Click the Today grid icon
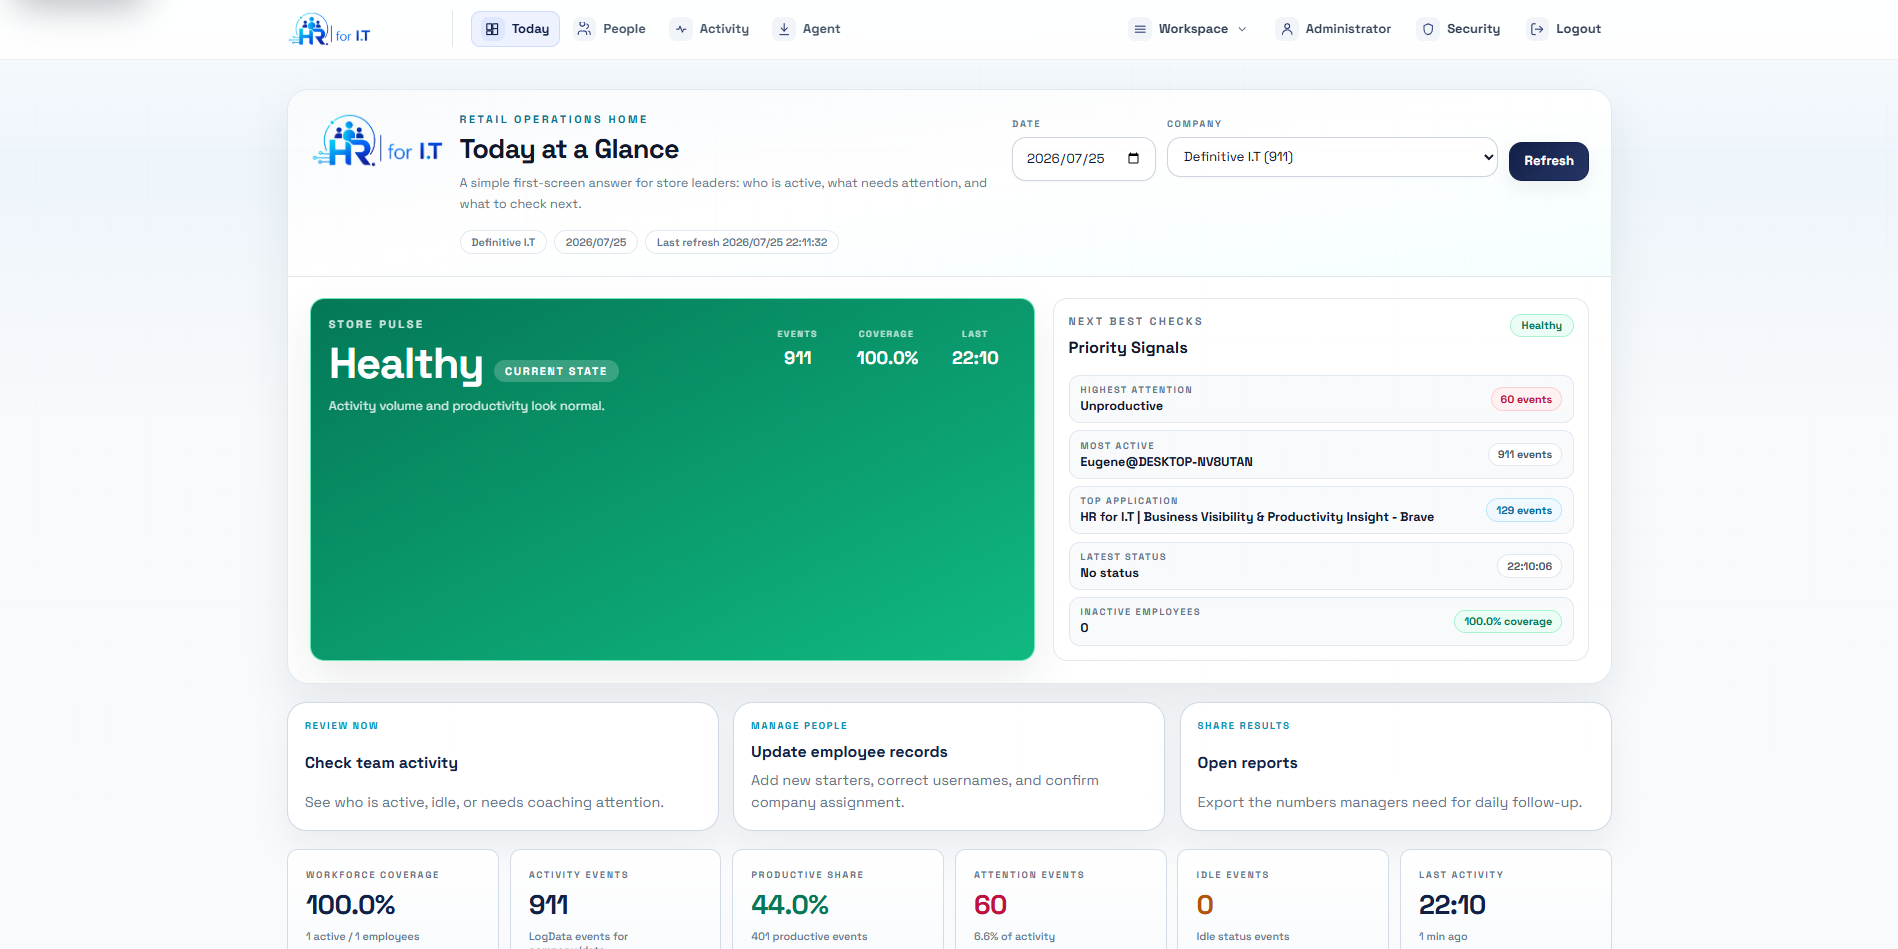The height and width of the screenshot is (949, 1898). click(x=492, y=29)
